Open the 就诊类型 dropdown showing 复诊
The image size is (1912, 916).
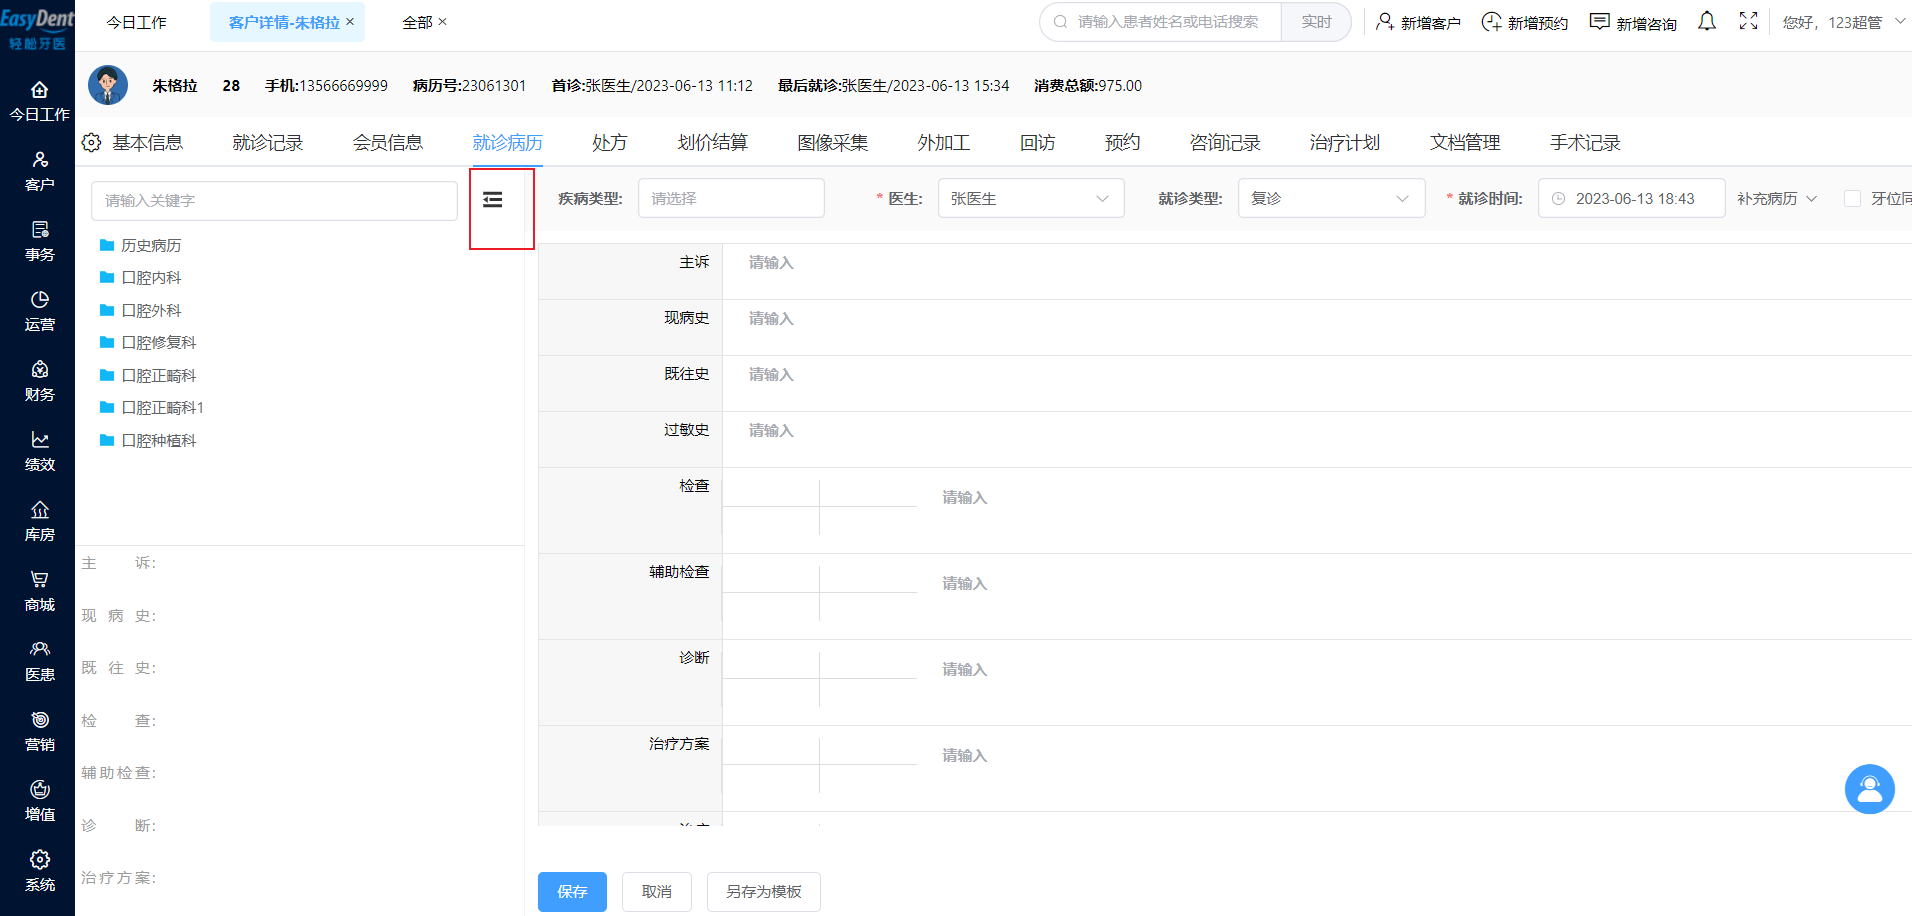[x=1331, y=198]
